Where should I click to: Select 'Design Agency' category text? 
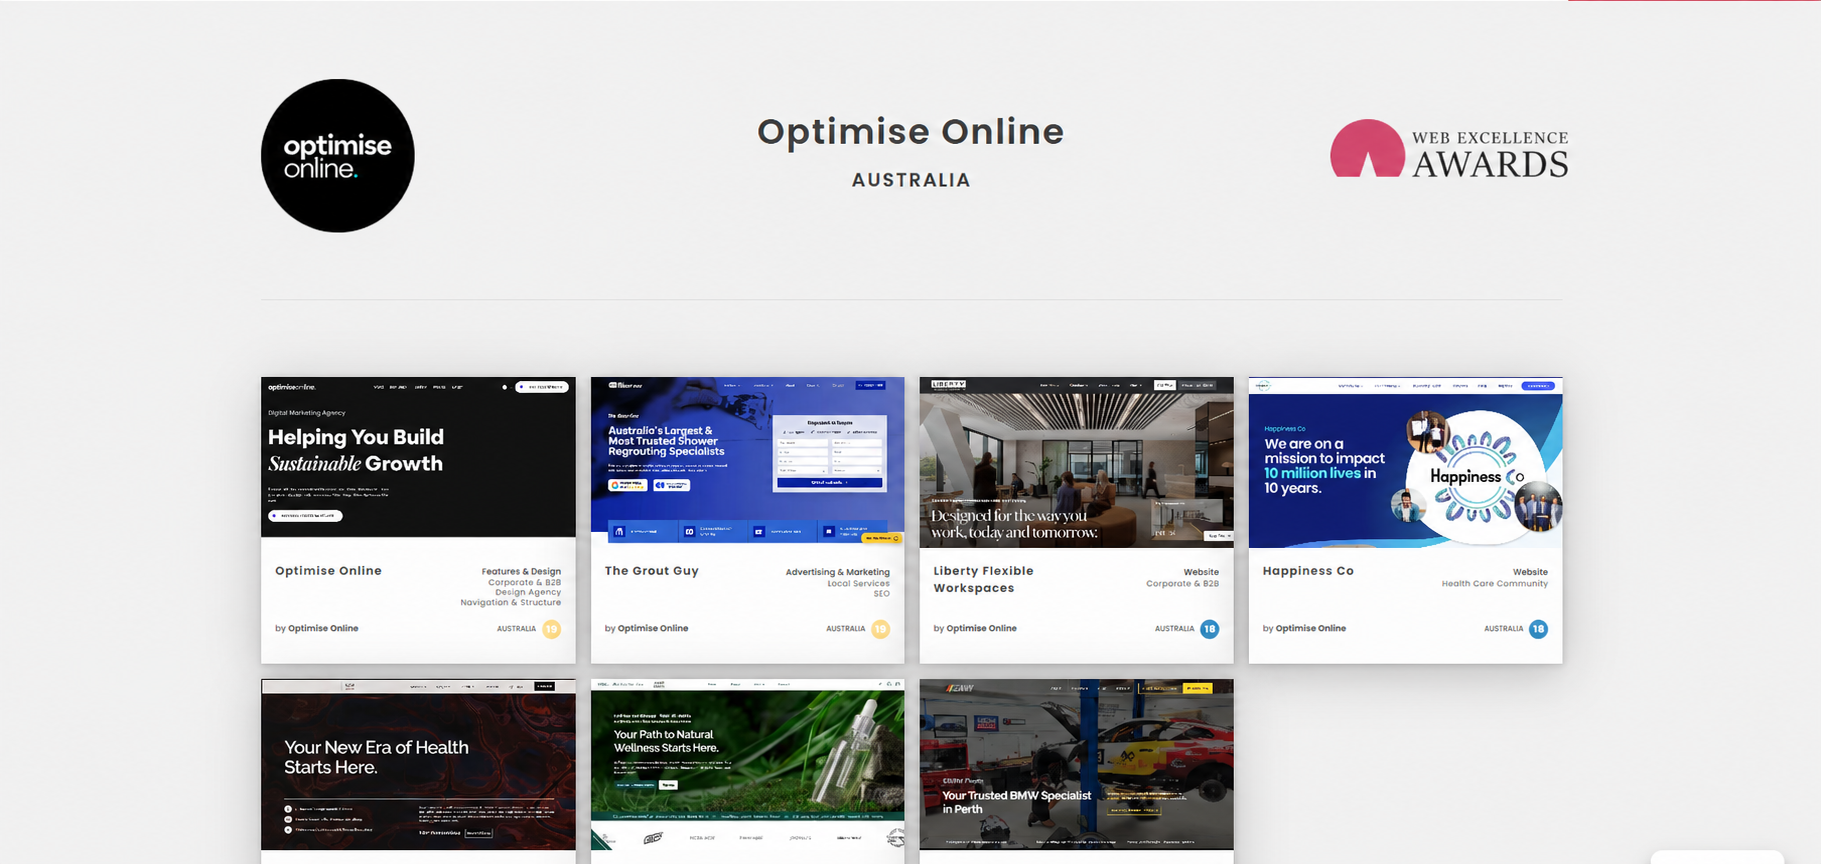click(x=528, y=592)
